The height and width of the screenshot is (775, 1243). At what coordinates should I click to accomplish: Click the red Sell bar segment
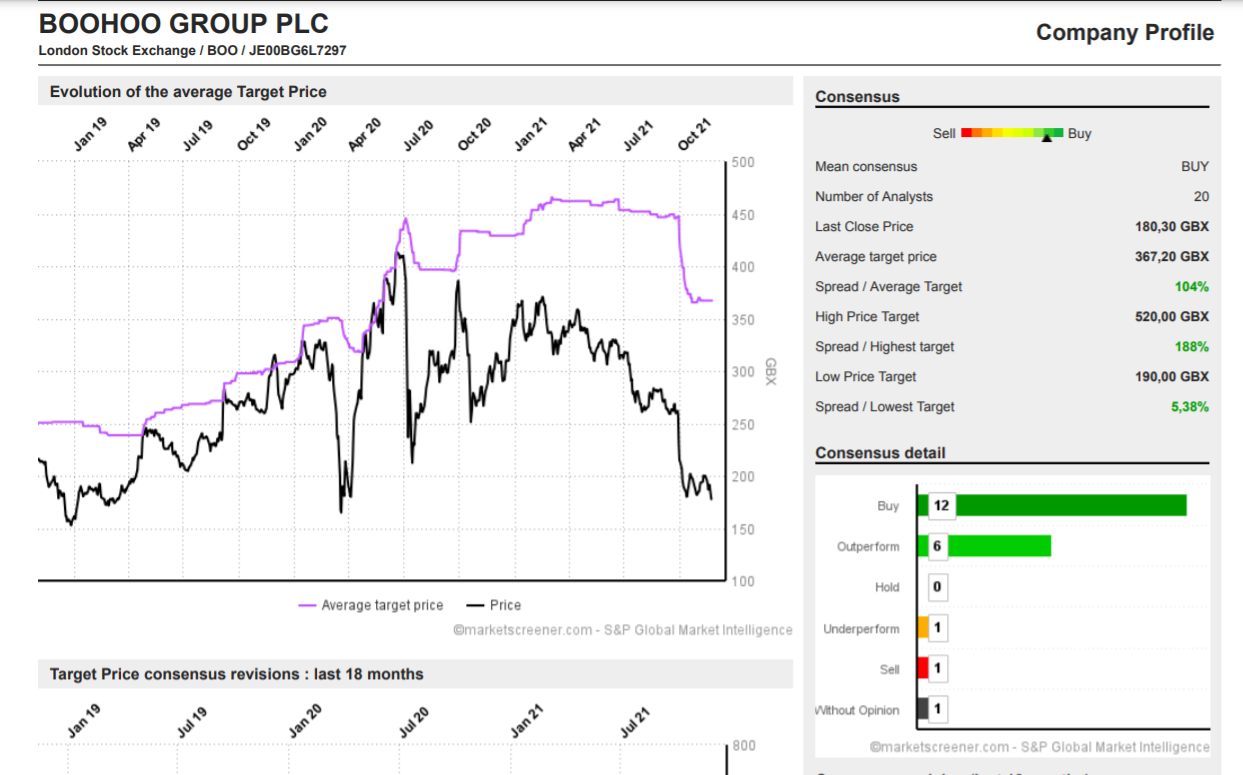click(x=922, y=669)
